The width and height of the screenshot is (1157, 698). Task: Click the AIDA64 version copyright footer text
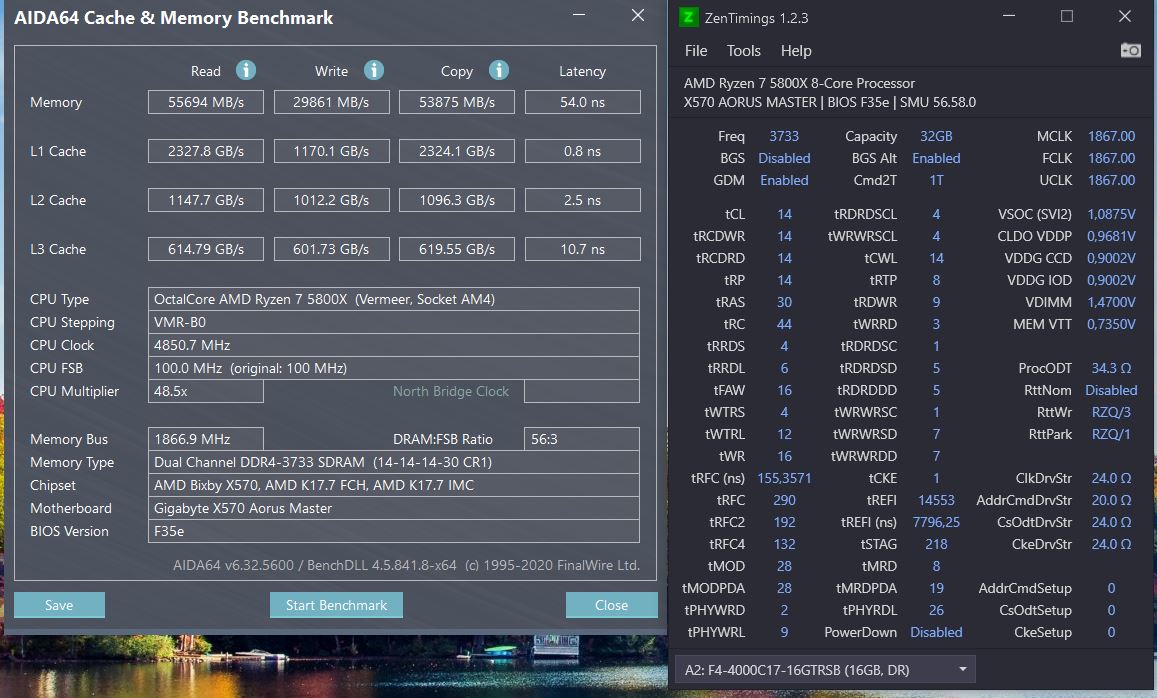(x=406, y=565)
